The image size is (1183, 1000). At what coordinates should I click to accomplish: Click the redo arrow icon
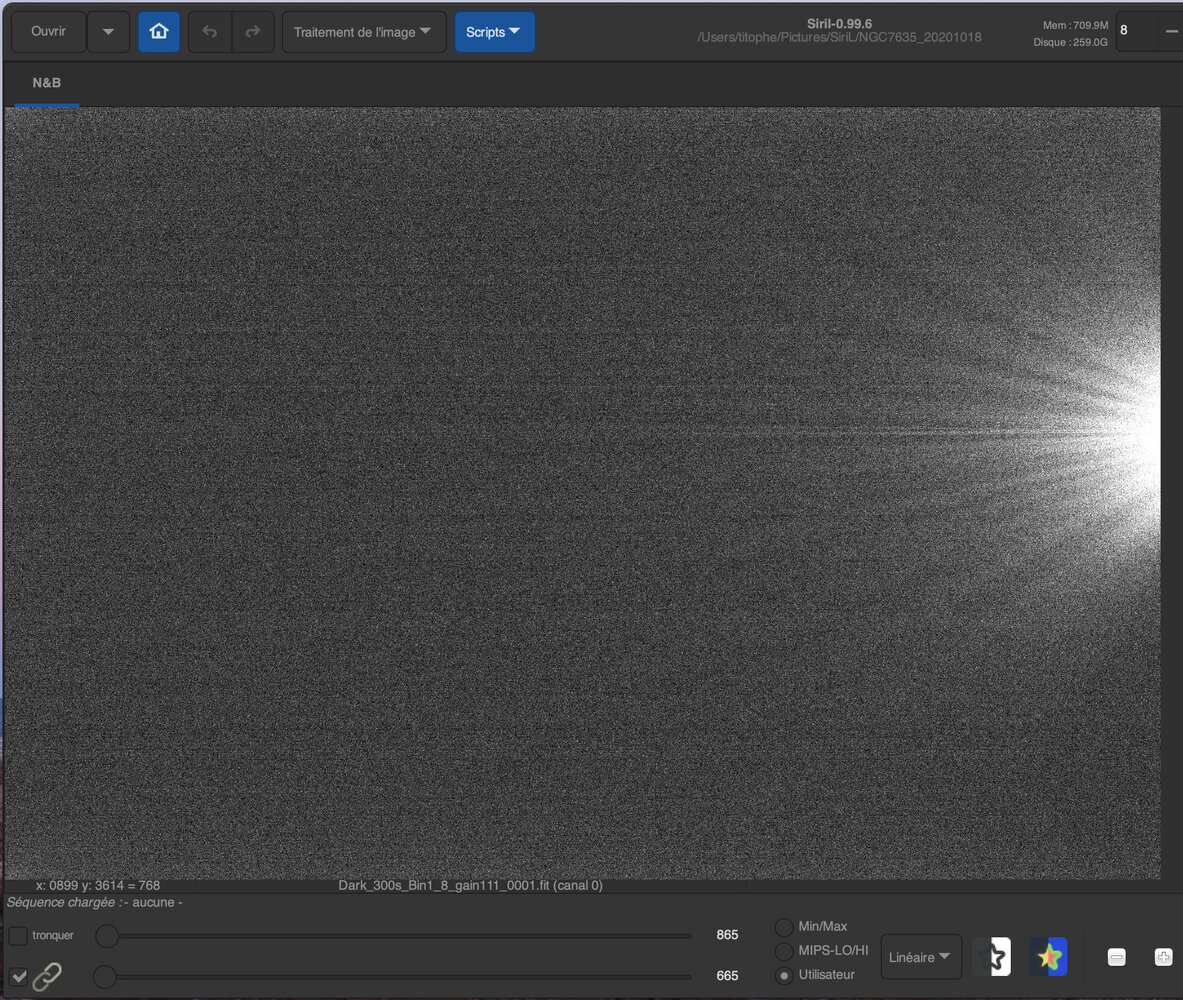coord(253,31)
